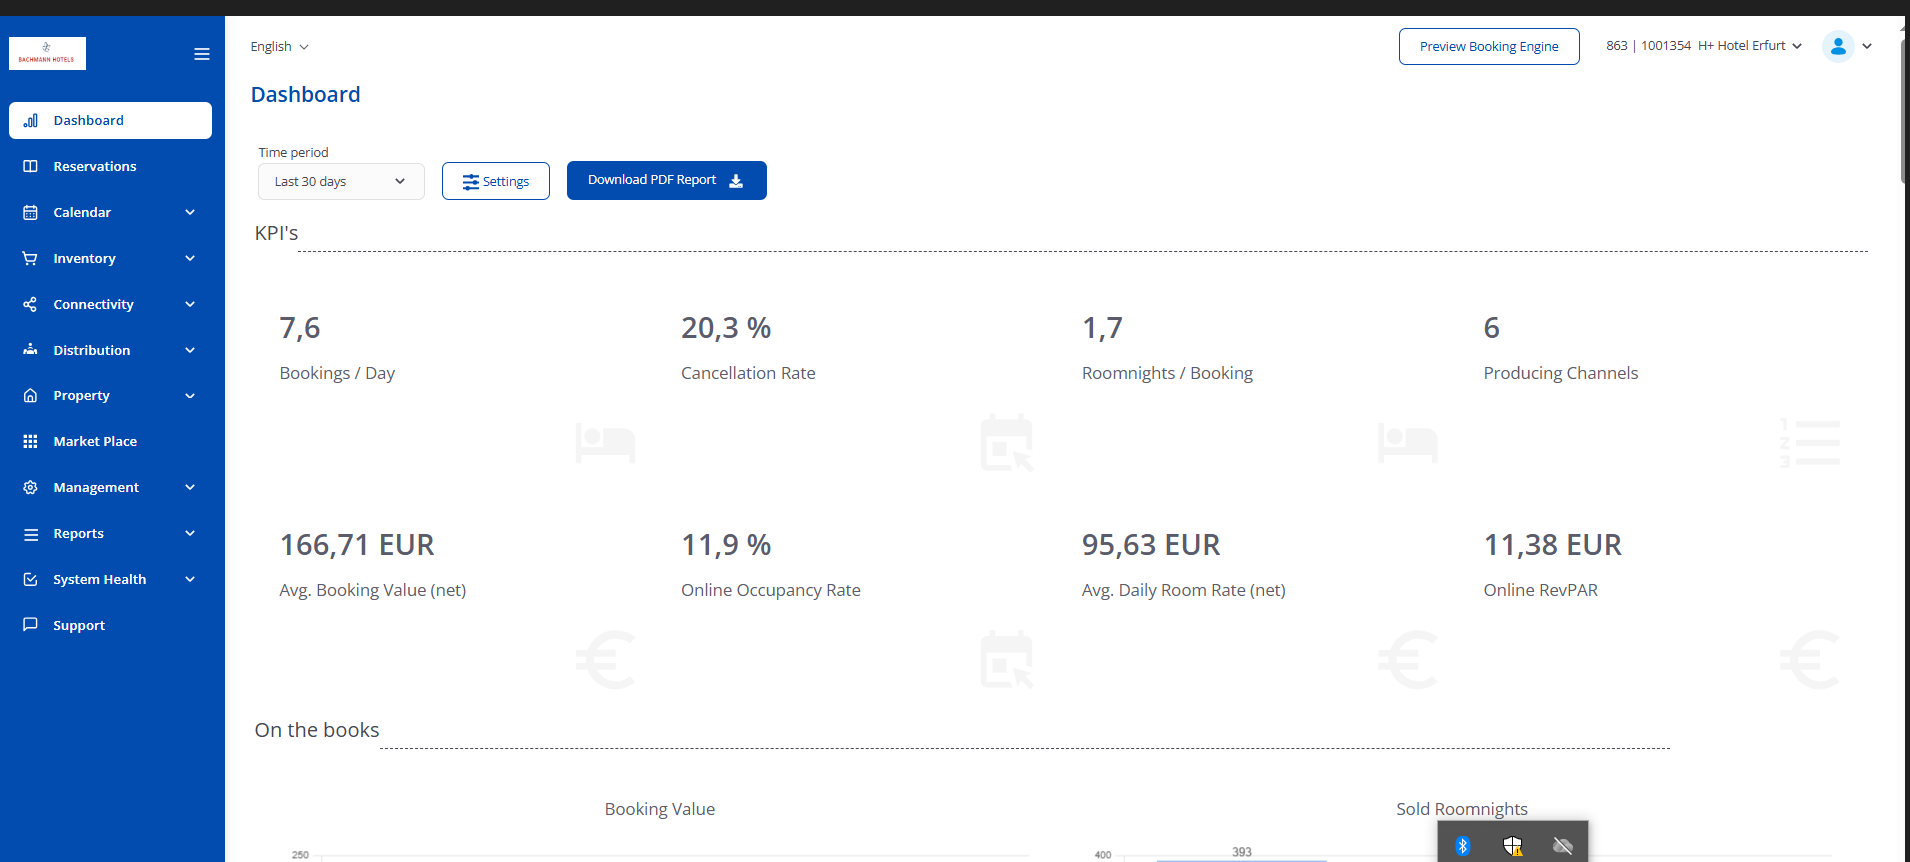This screenshot has width=1910, height=862.
Task: Click the Support chat icon
Action: 31,624
